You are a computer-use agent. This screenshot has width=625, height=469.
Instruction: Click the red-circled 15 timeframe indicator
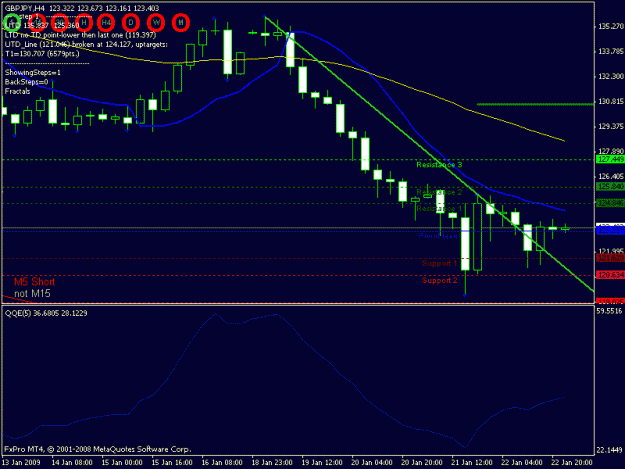pyautogui.click(x=37, y=22)
